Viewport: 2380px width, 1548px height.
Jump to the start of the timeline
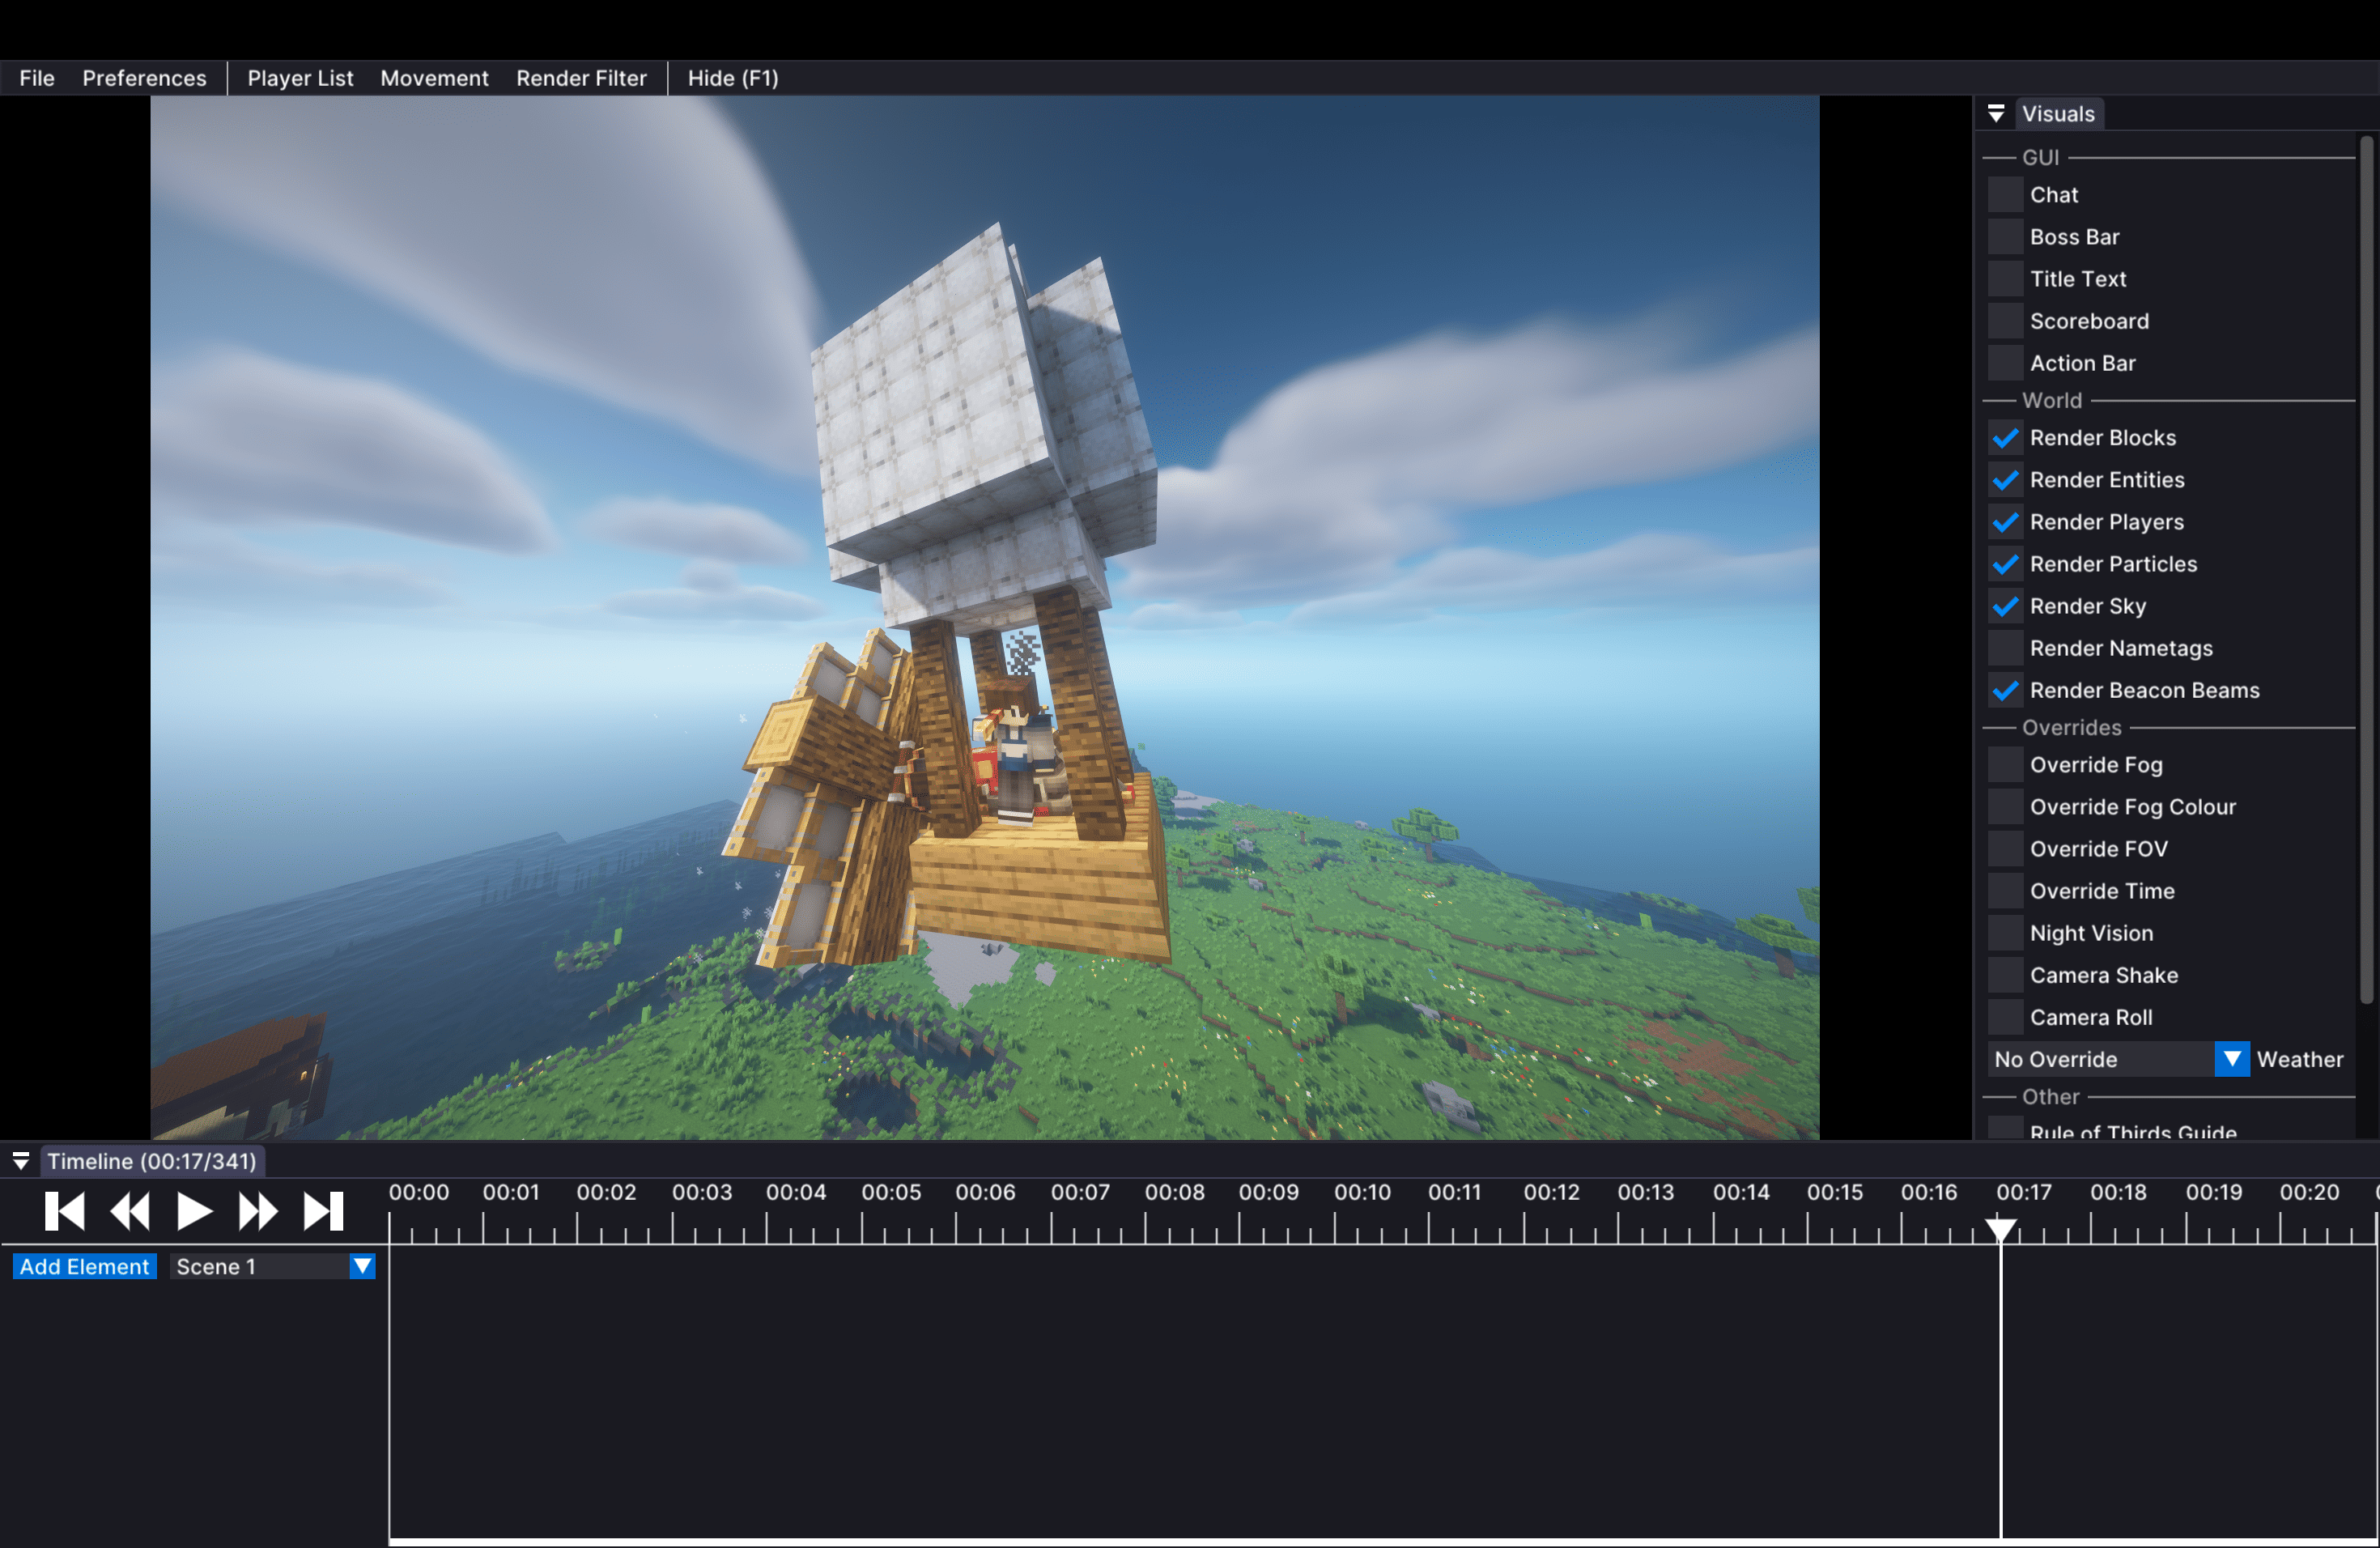point(65,1211)
